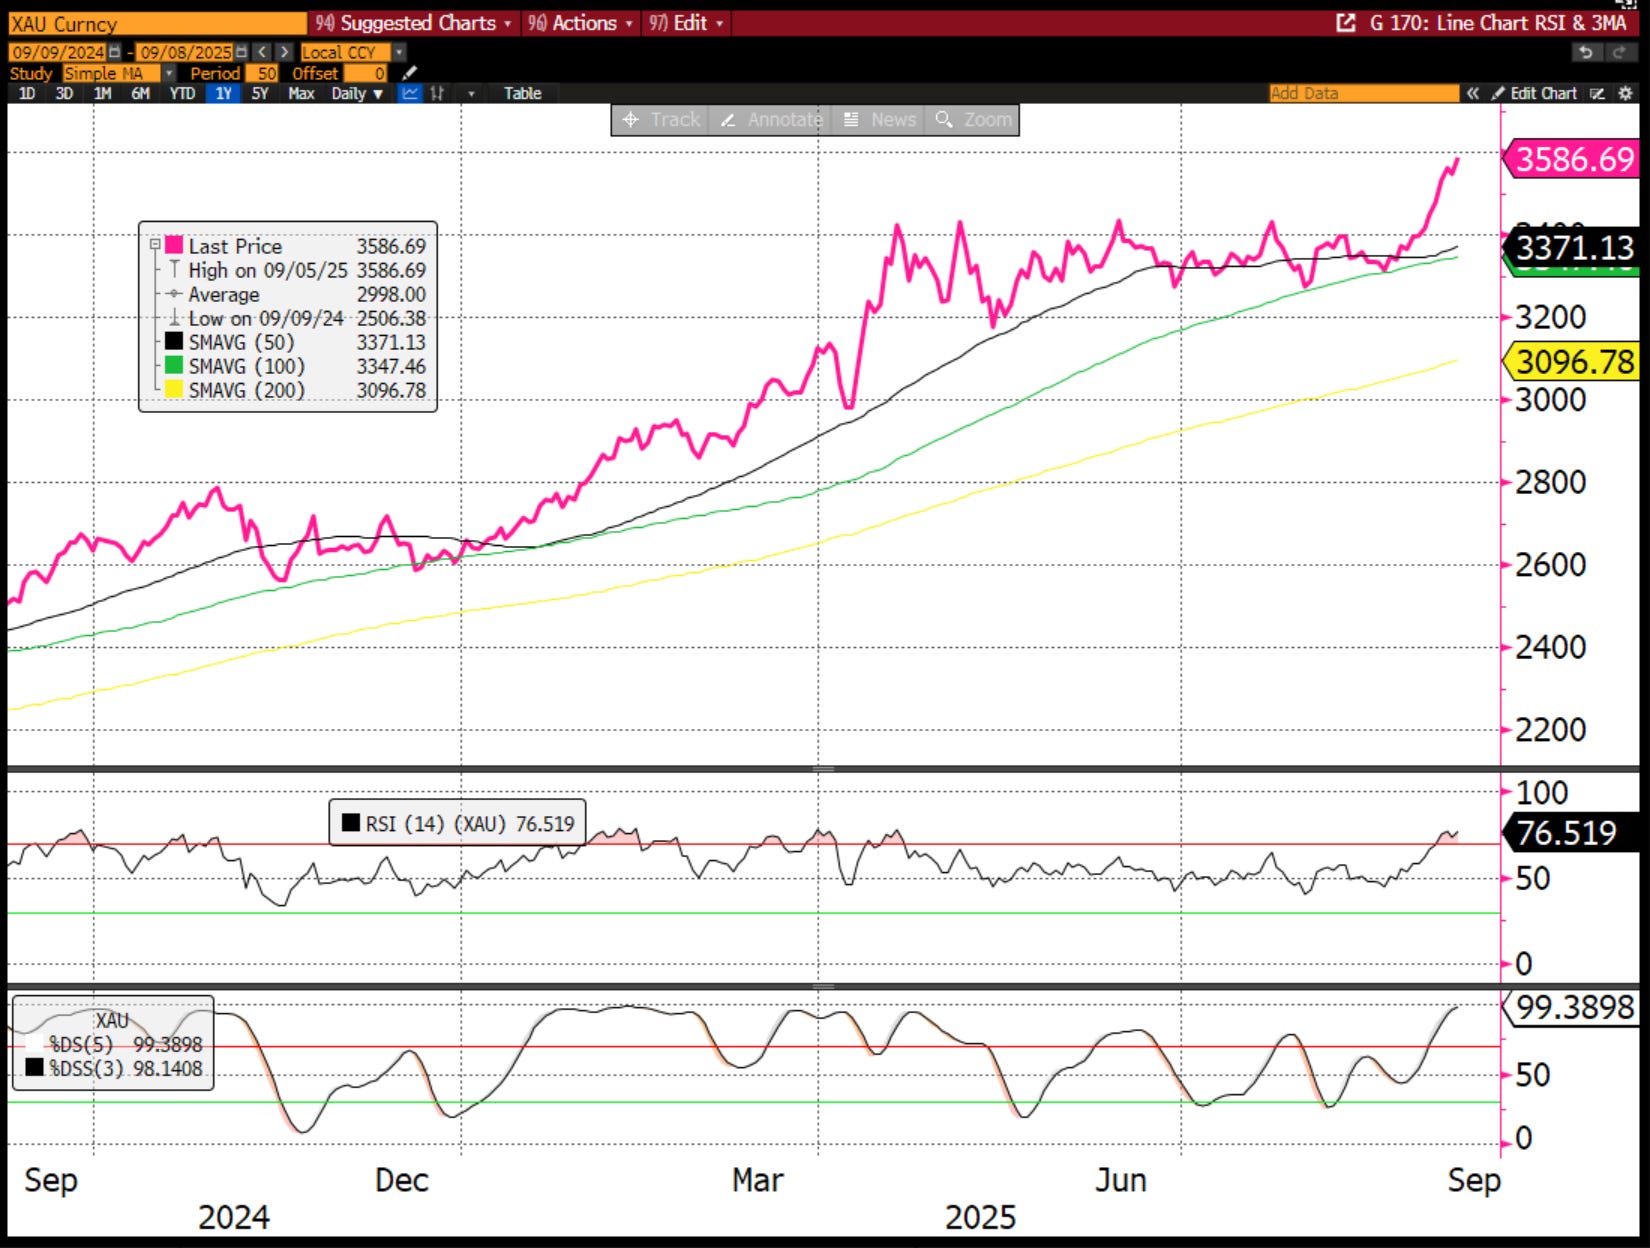Open the Table view button
1650x1248 pixels.
tap(522, 93)
